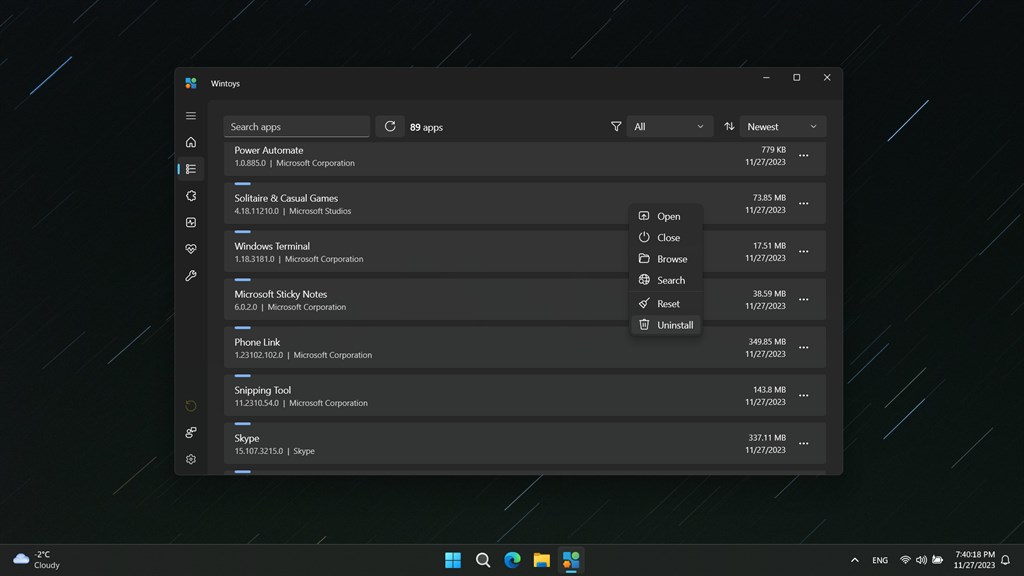Expand the Newest sort dropdown

[x=782, y=127]
